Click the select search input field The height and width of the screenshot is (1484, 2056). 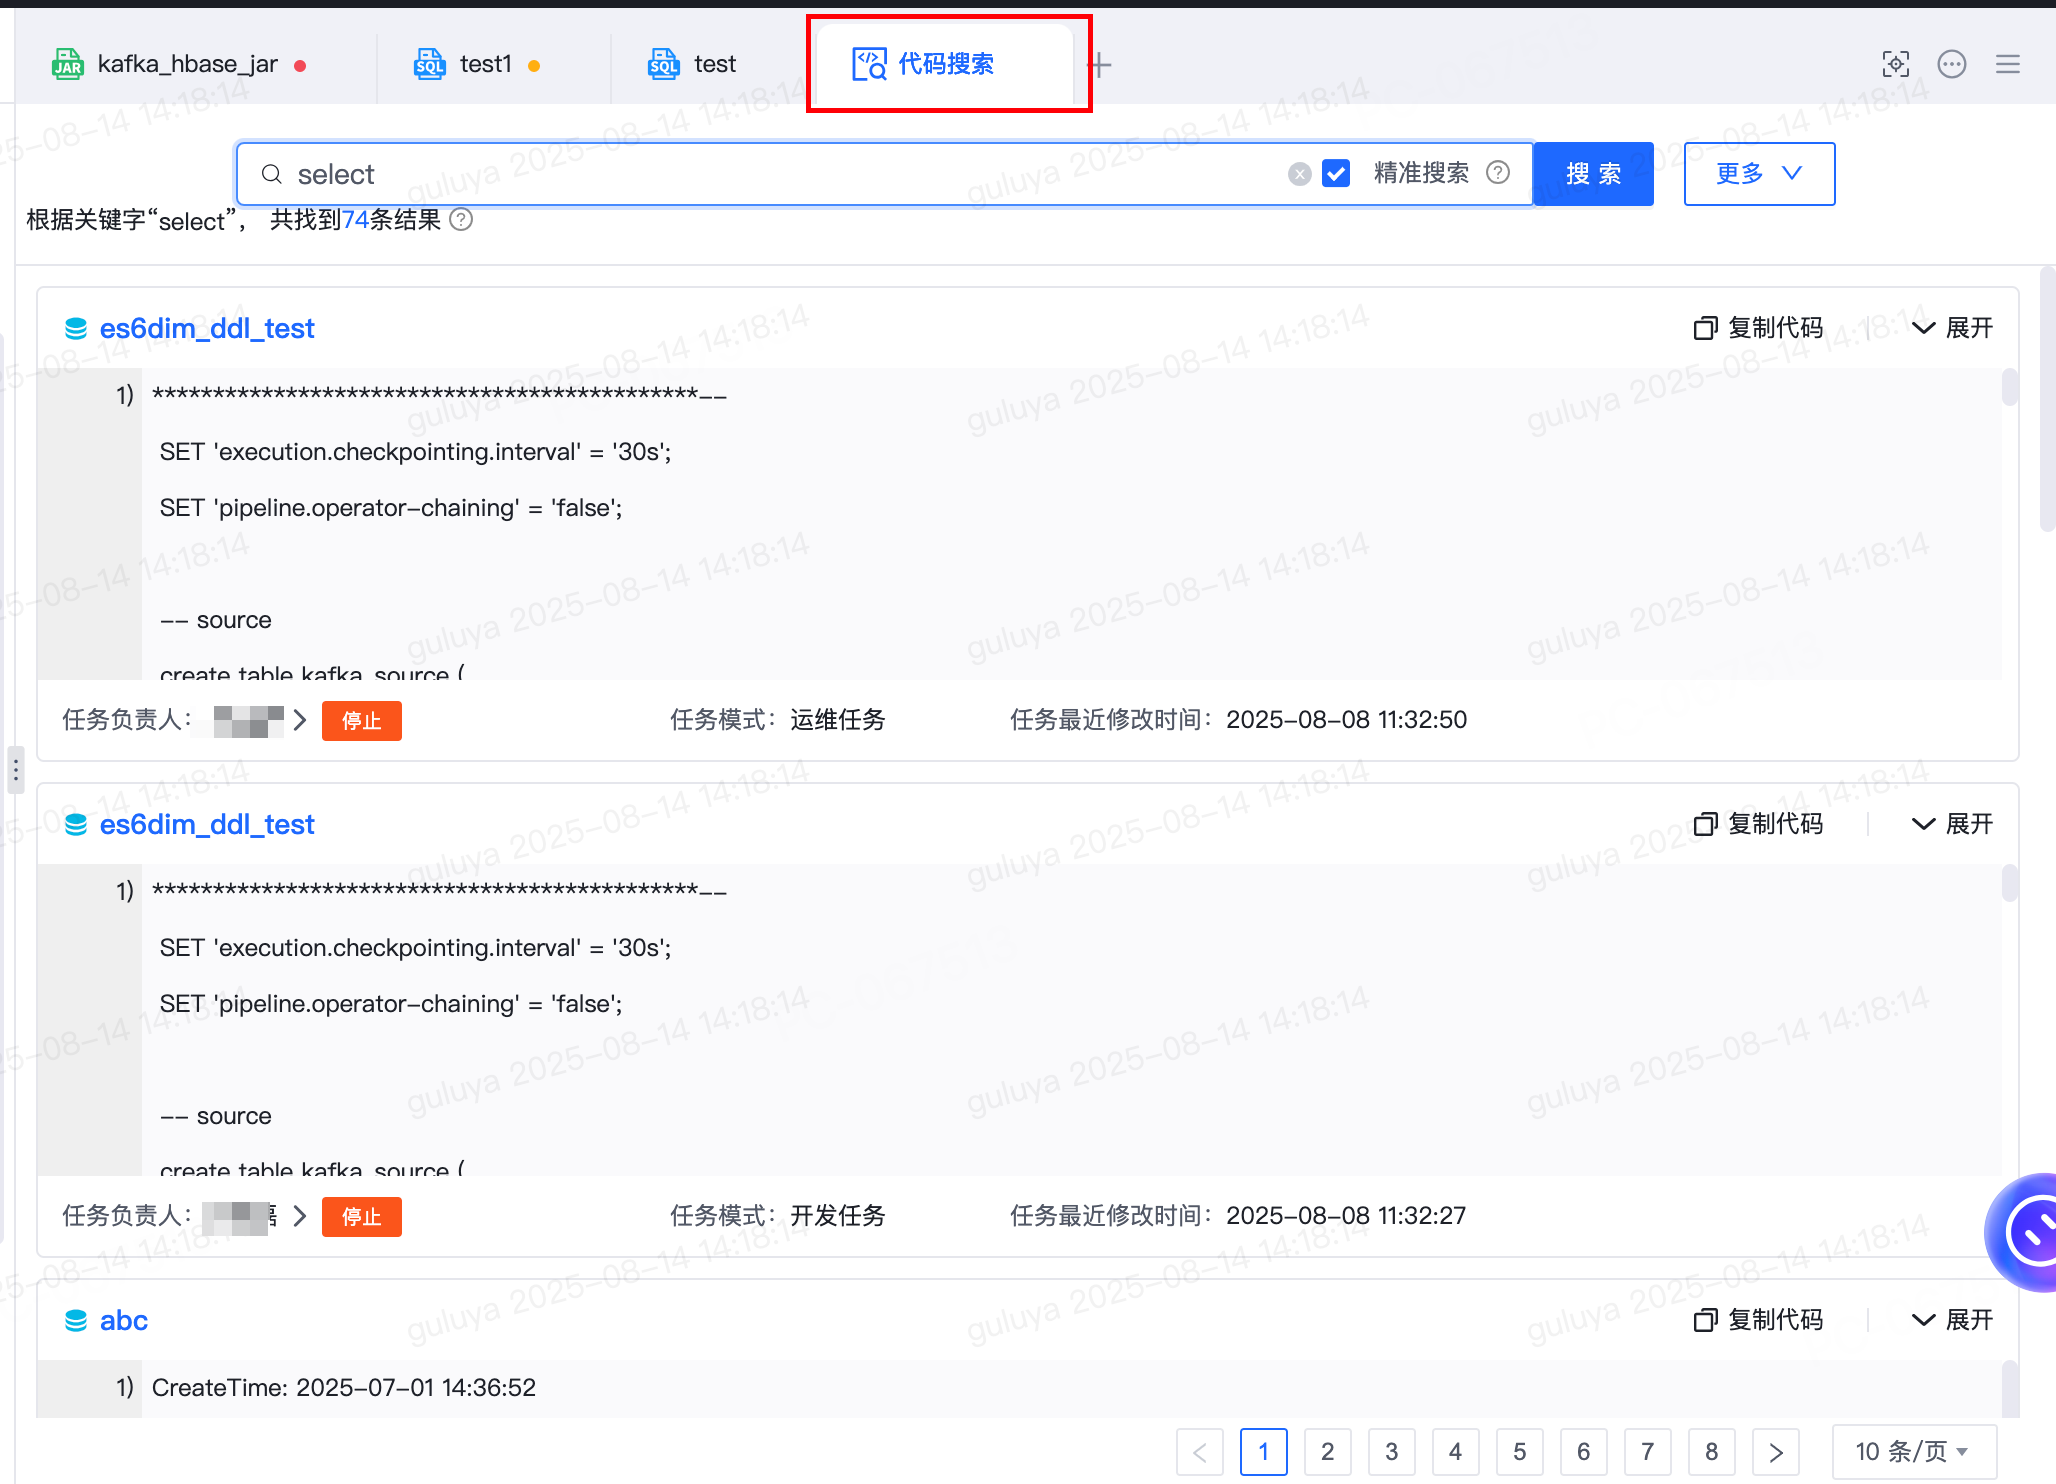point(780,174)
